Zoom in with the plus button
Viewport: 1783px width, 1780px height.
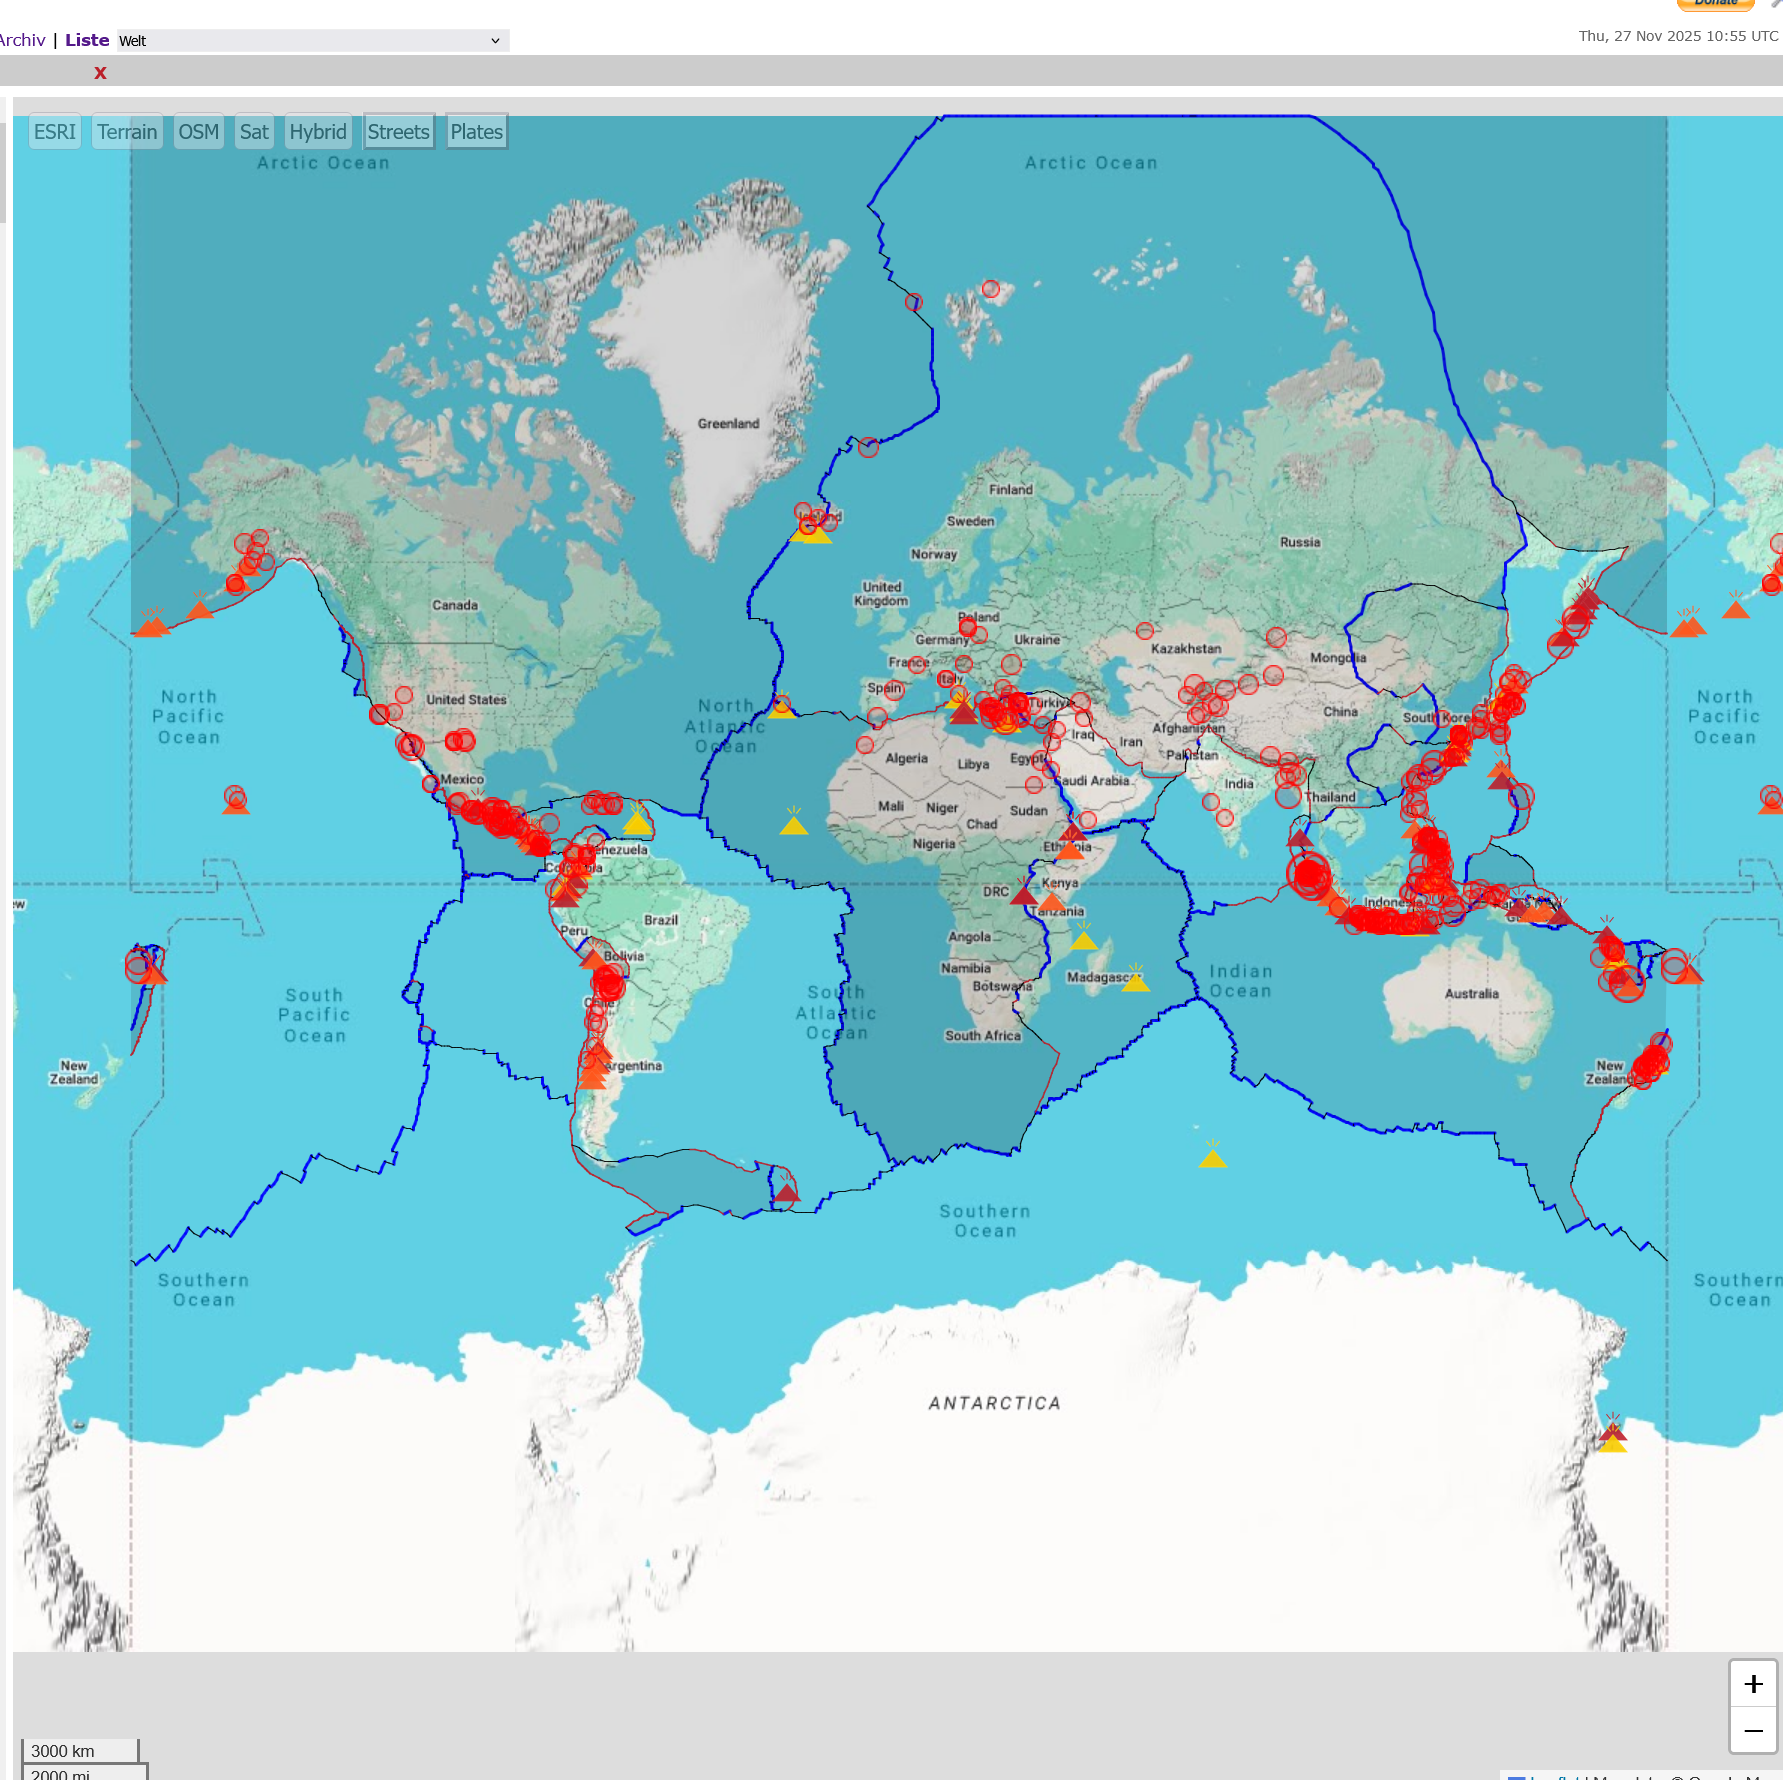[1752, 1684]
